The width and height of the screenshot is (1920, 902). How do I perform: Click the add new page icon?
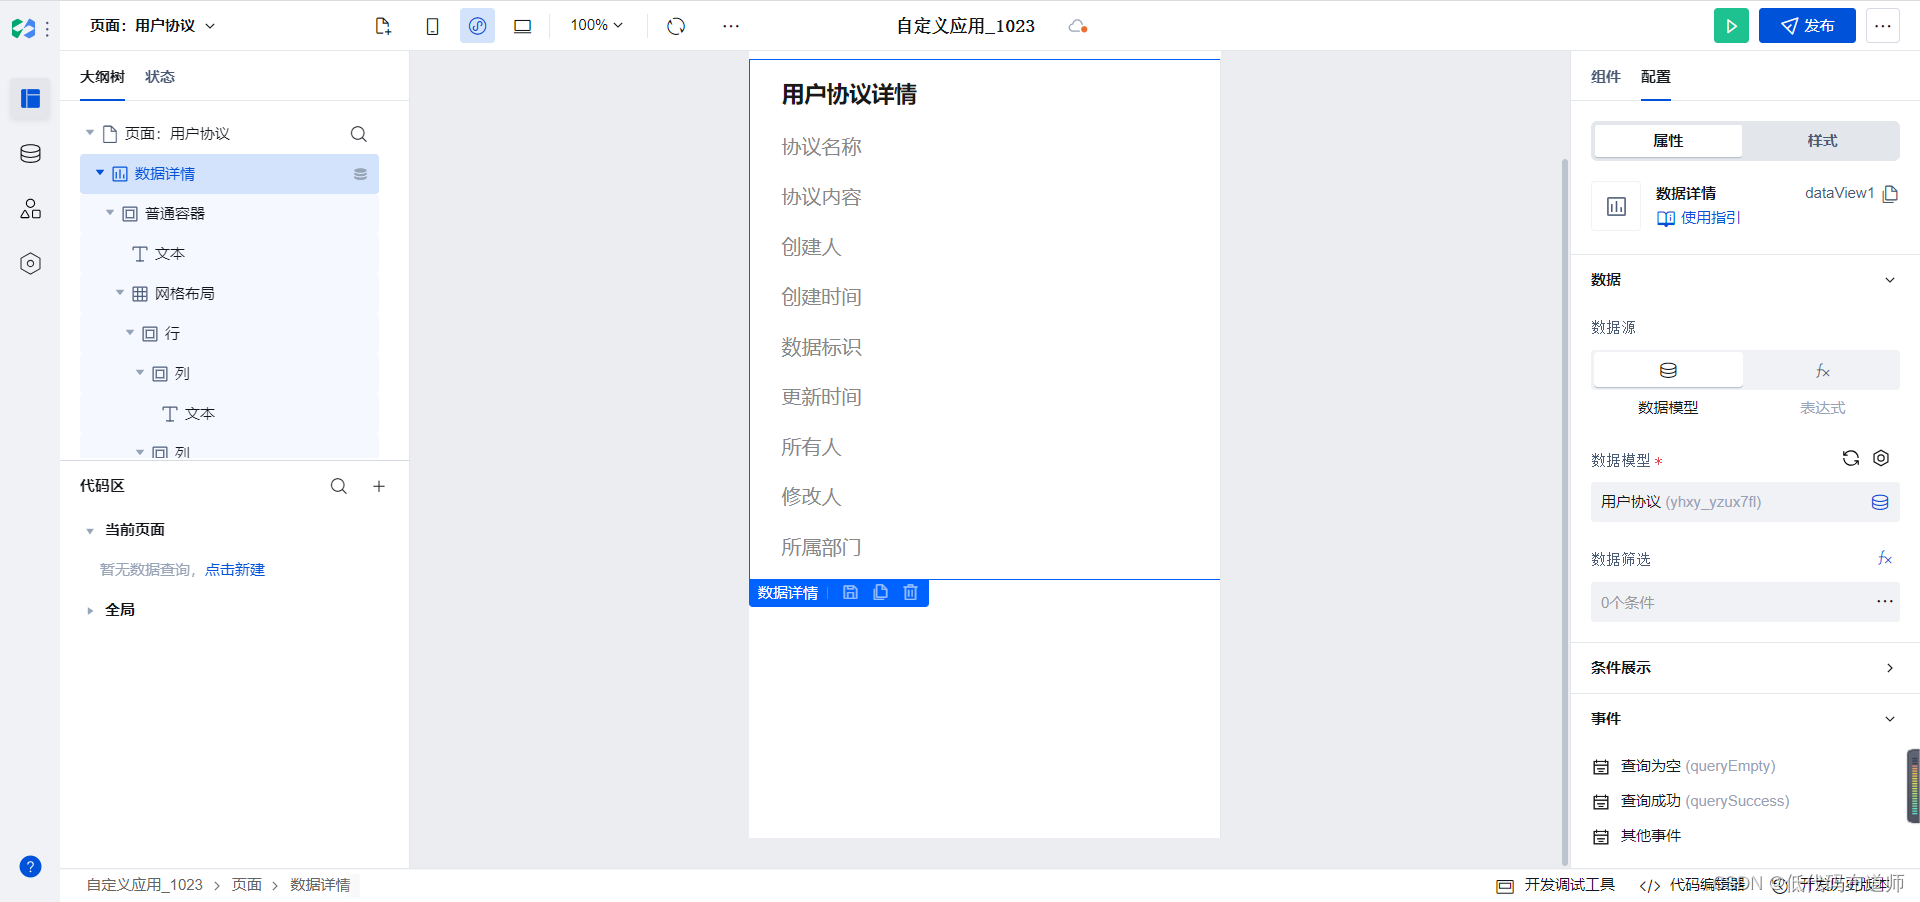383,26
